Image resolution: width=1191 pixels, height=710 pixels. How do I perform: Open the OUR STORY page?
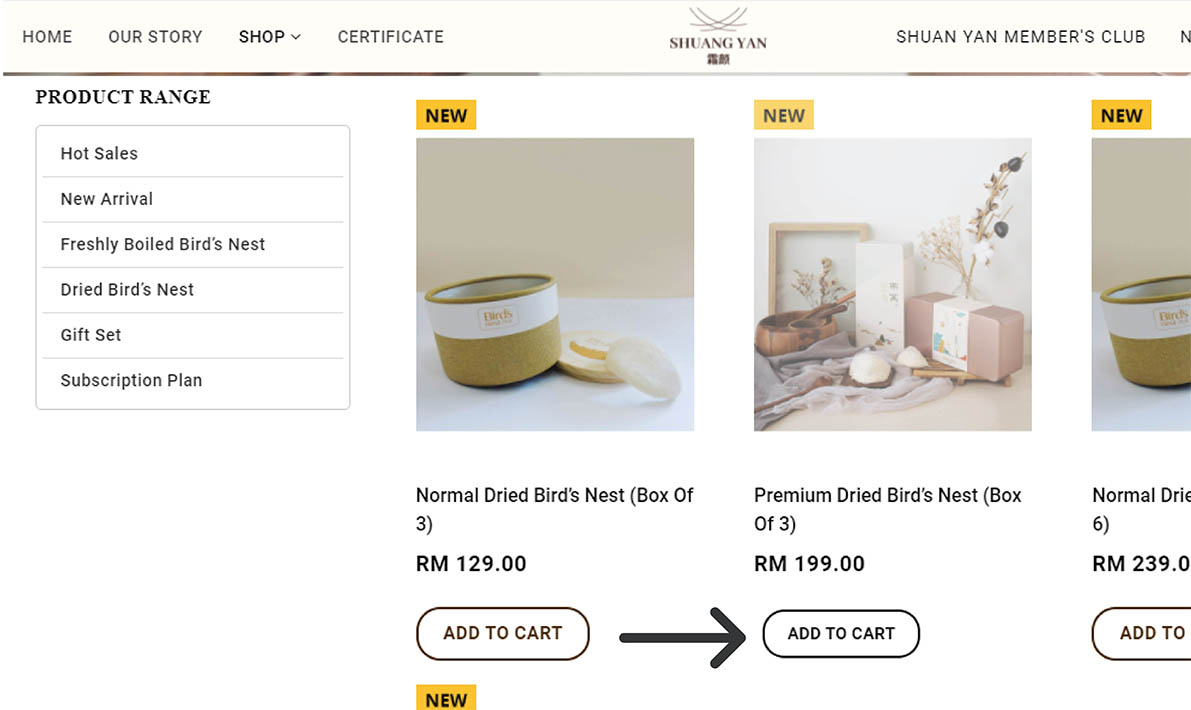155,37
